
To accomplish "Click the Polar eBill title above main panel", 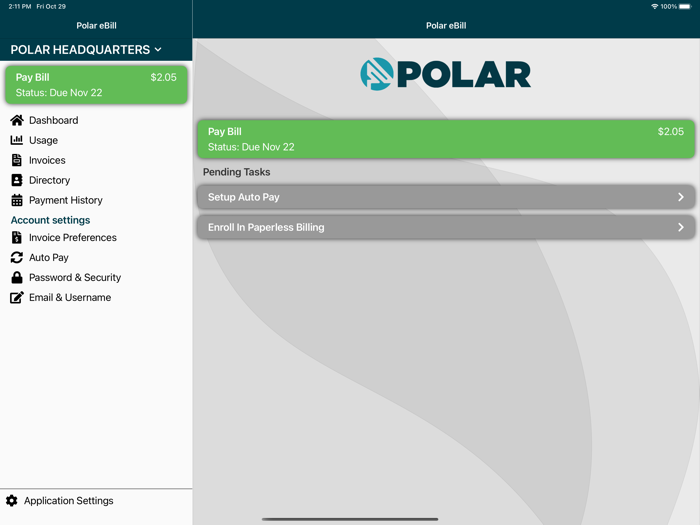I will pyautogui.click(x=446, y=25).
